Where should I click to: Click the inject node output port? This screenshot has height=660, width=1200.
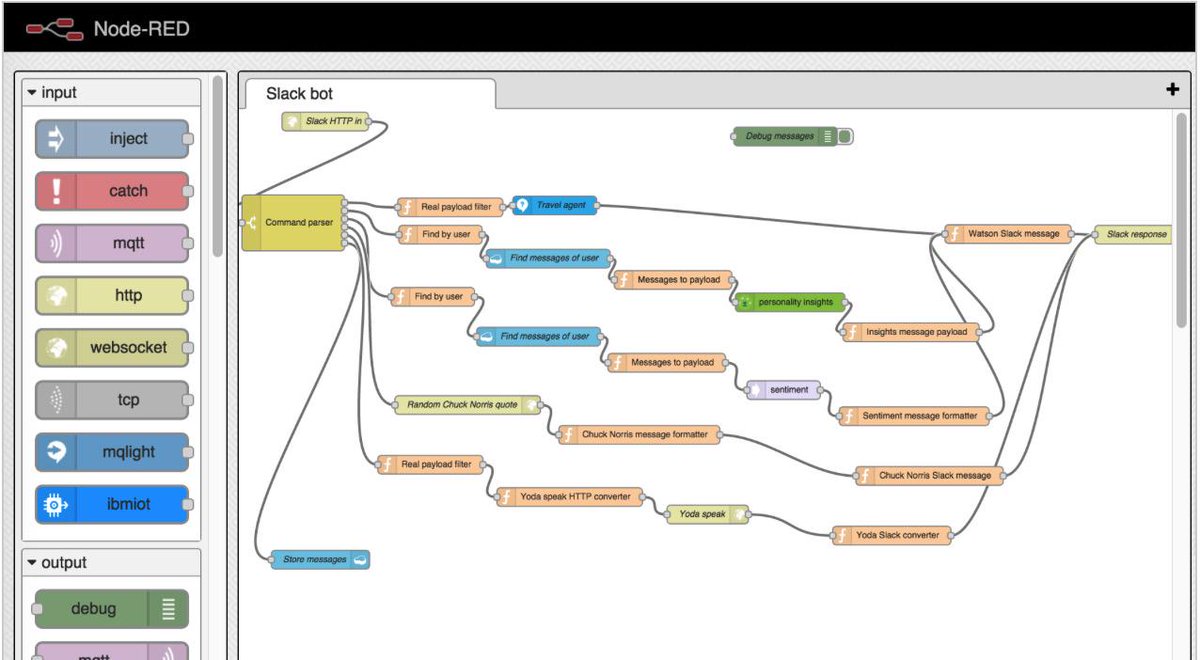click(x=187, y=139)
